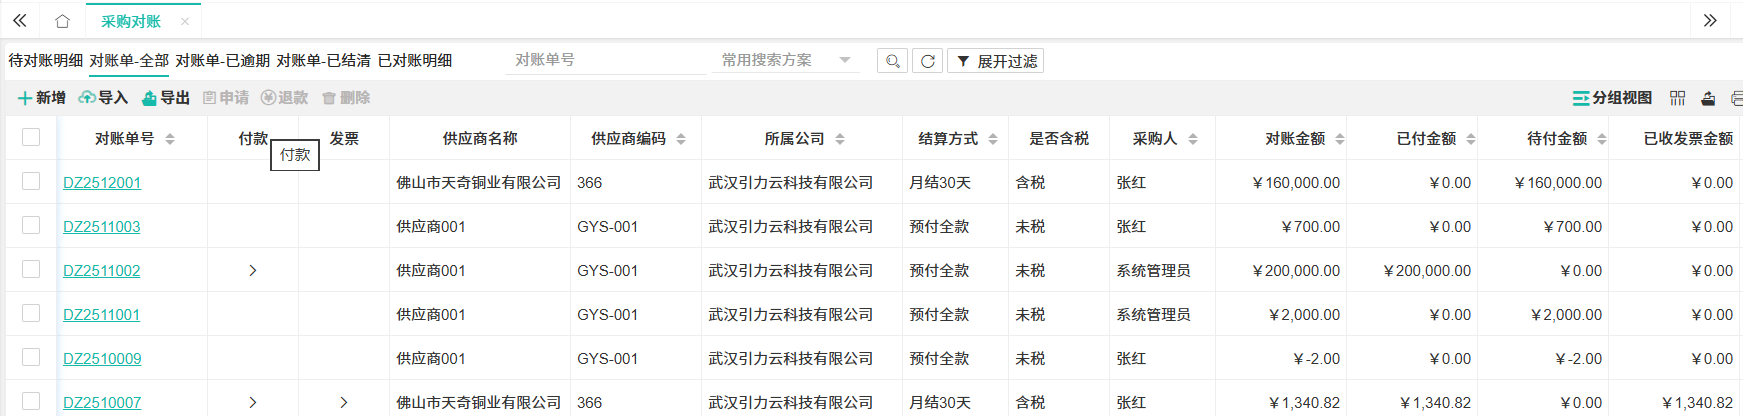
Task: Click the 展开过滤 filter button
Action: pyautogui.click(x=995, y=61)
